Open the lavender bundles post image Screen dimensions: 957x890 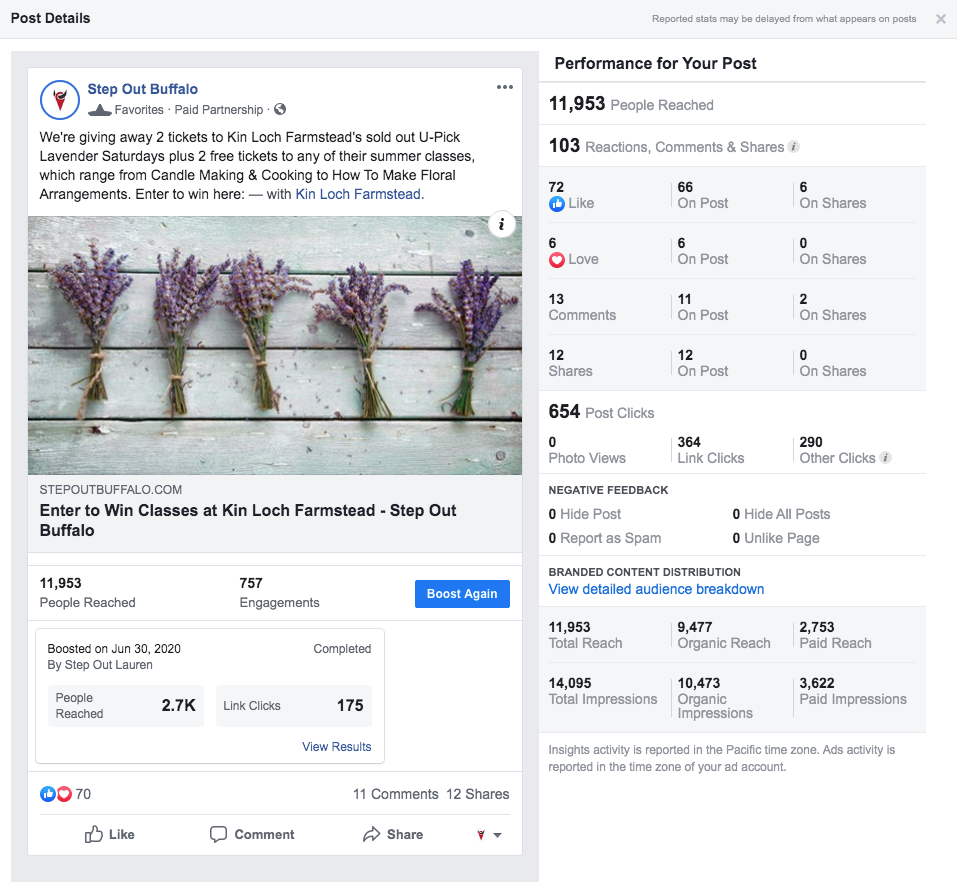point(275,346)
